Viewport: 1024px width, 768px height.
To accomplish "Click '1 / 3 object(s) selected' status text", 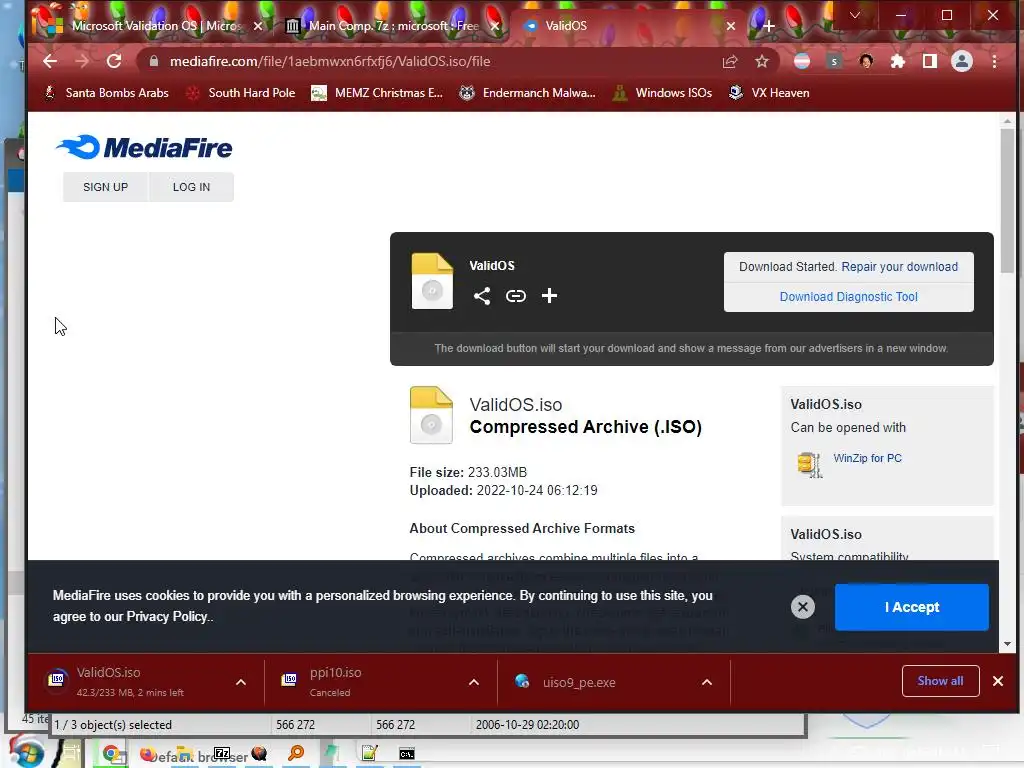I will pos(113,725).
